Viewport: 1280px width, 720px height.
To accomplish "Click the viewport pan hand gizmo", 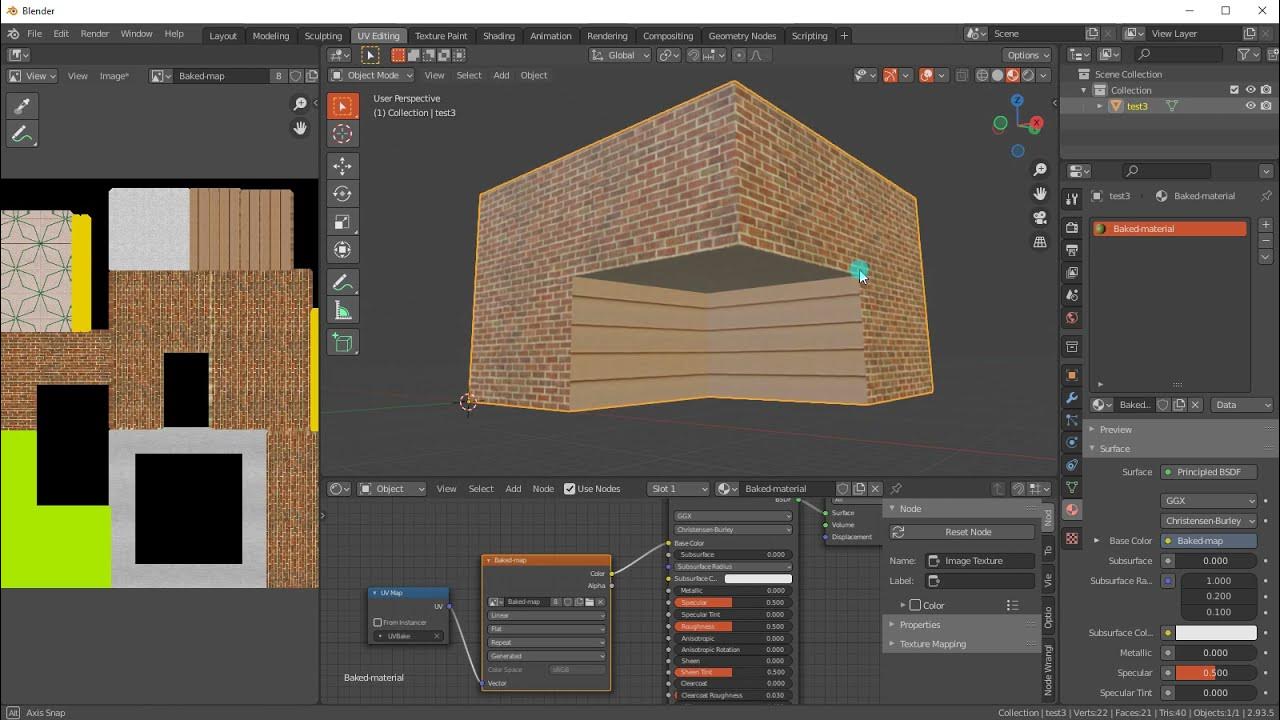I will click(x=1040, y=194).
